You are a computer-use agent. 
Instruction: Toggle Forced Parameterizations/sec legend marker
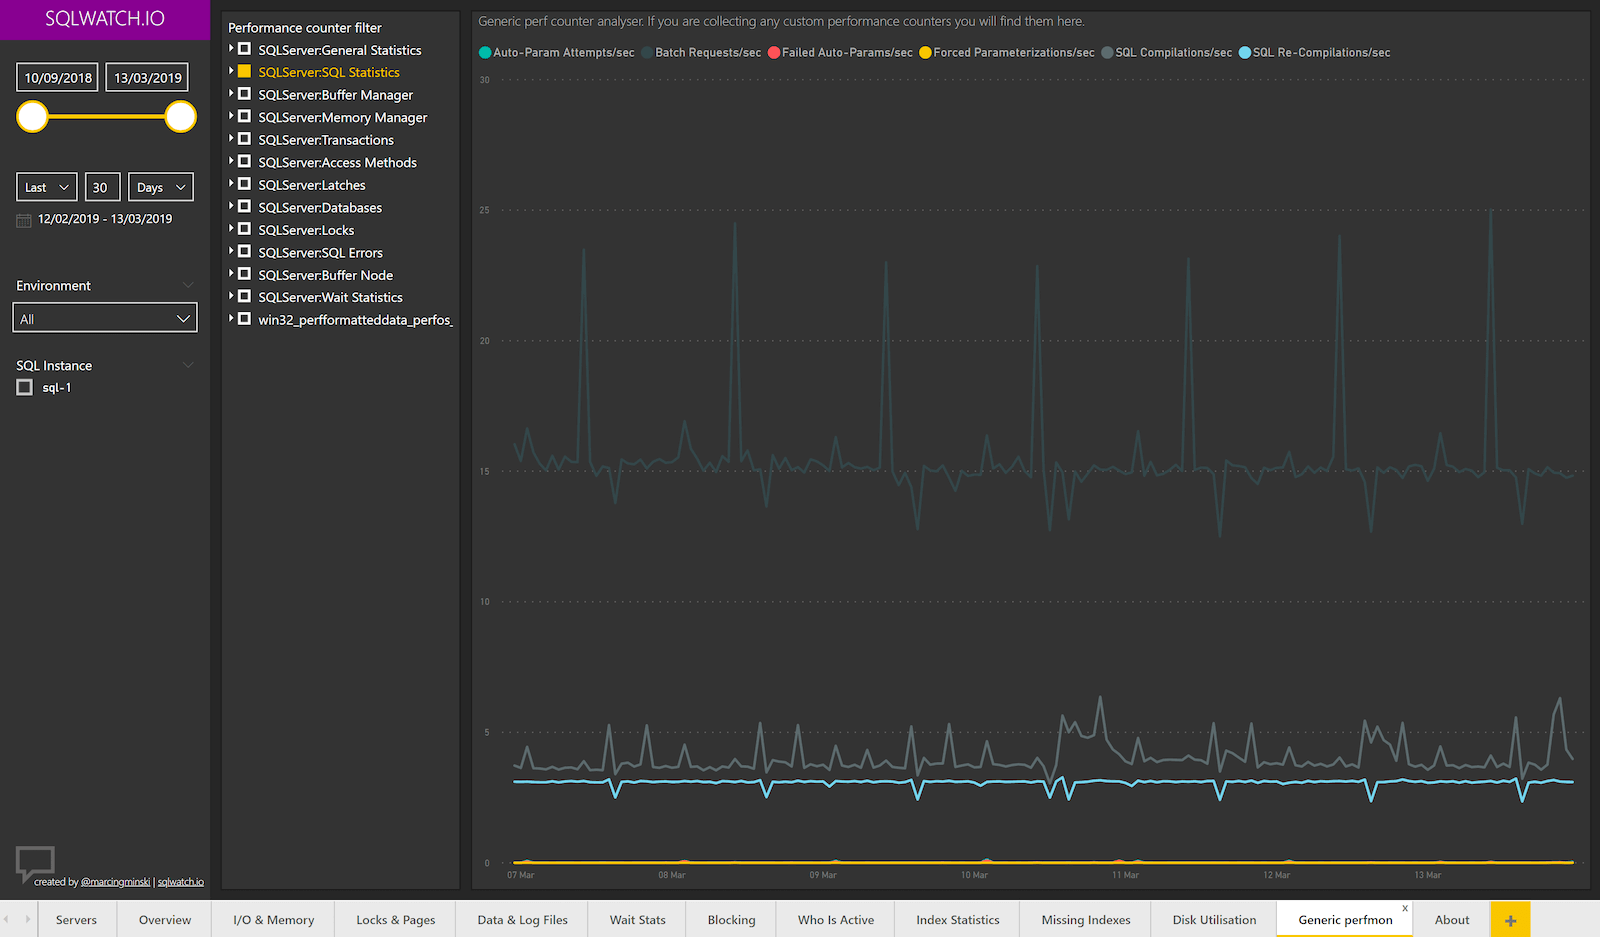(925, 53)
